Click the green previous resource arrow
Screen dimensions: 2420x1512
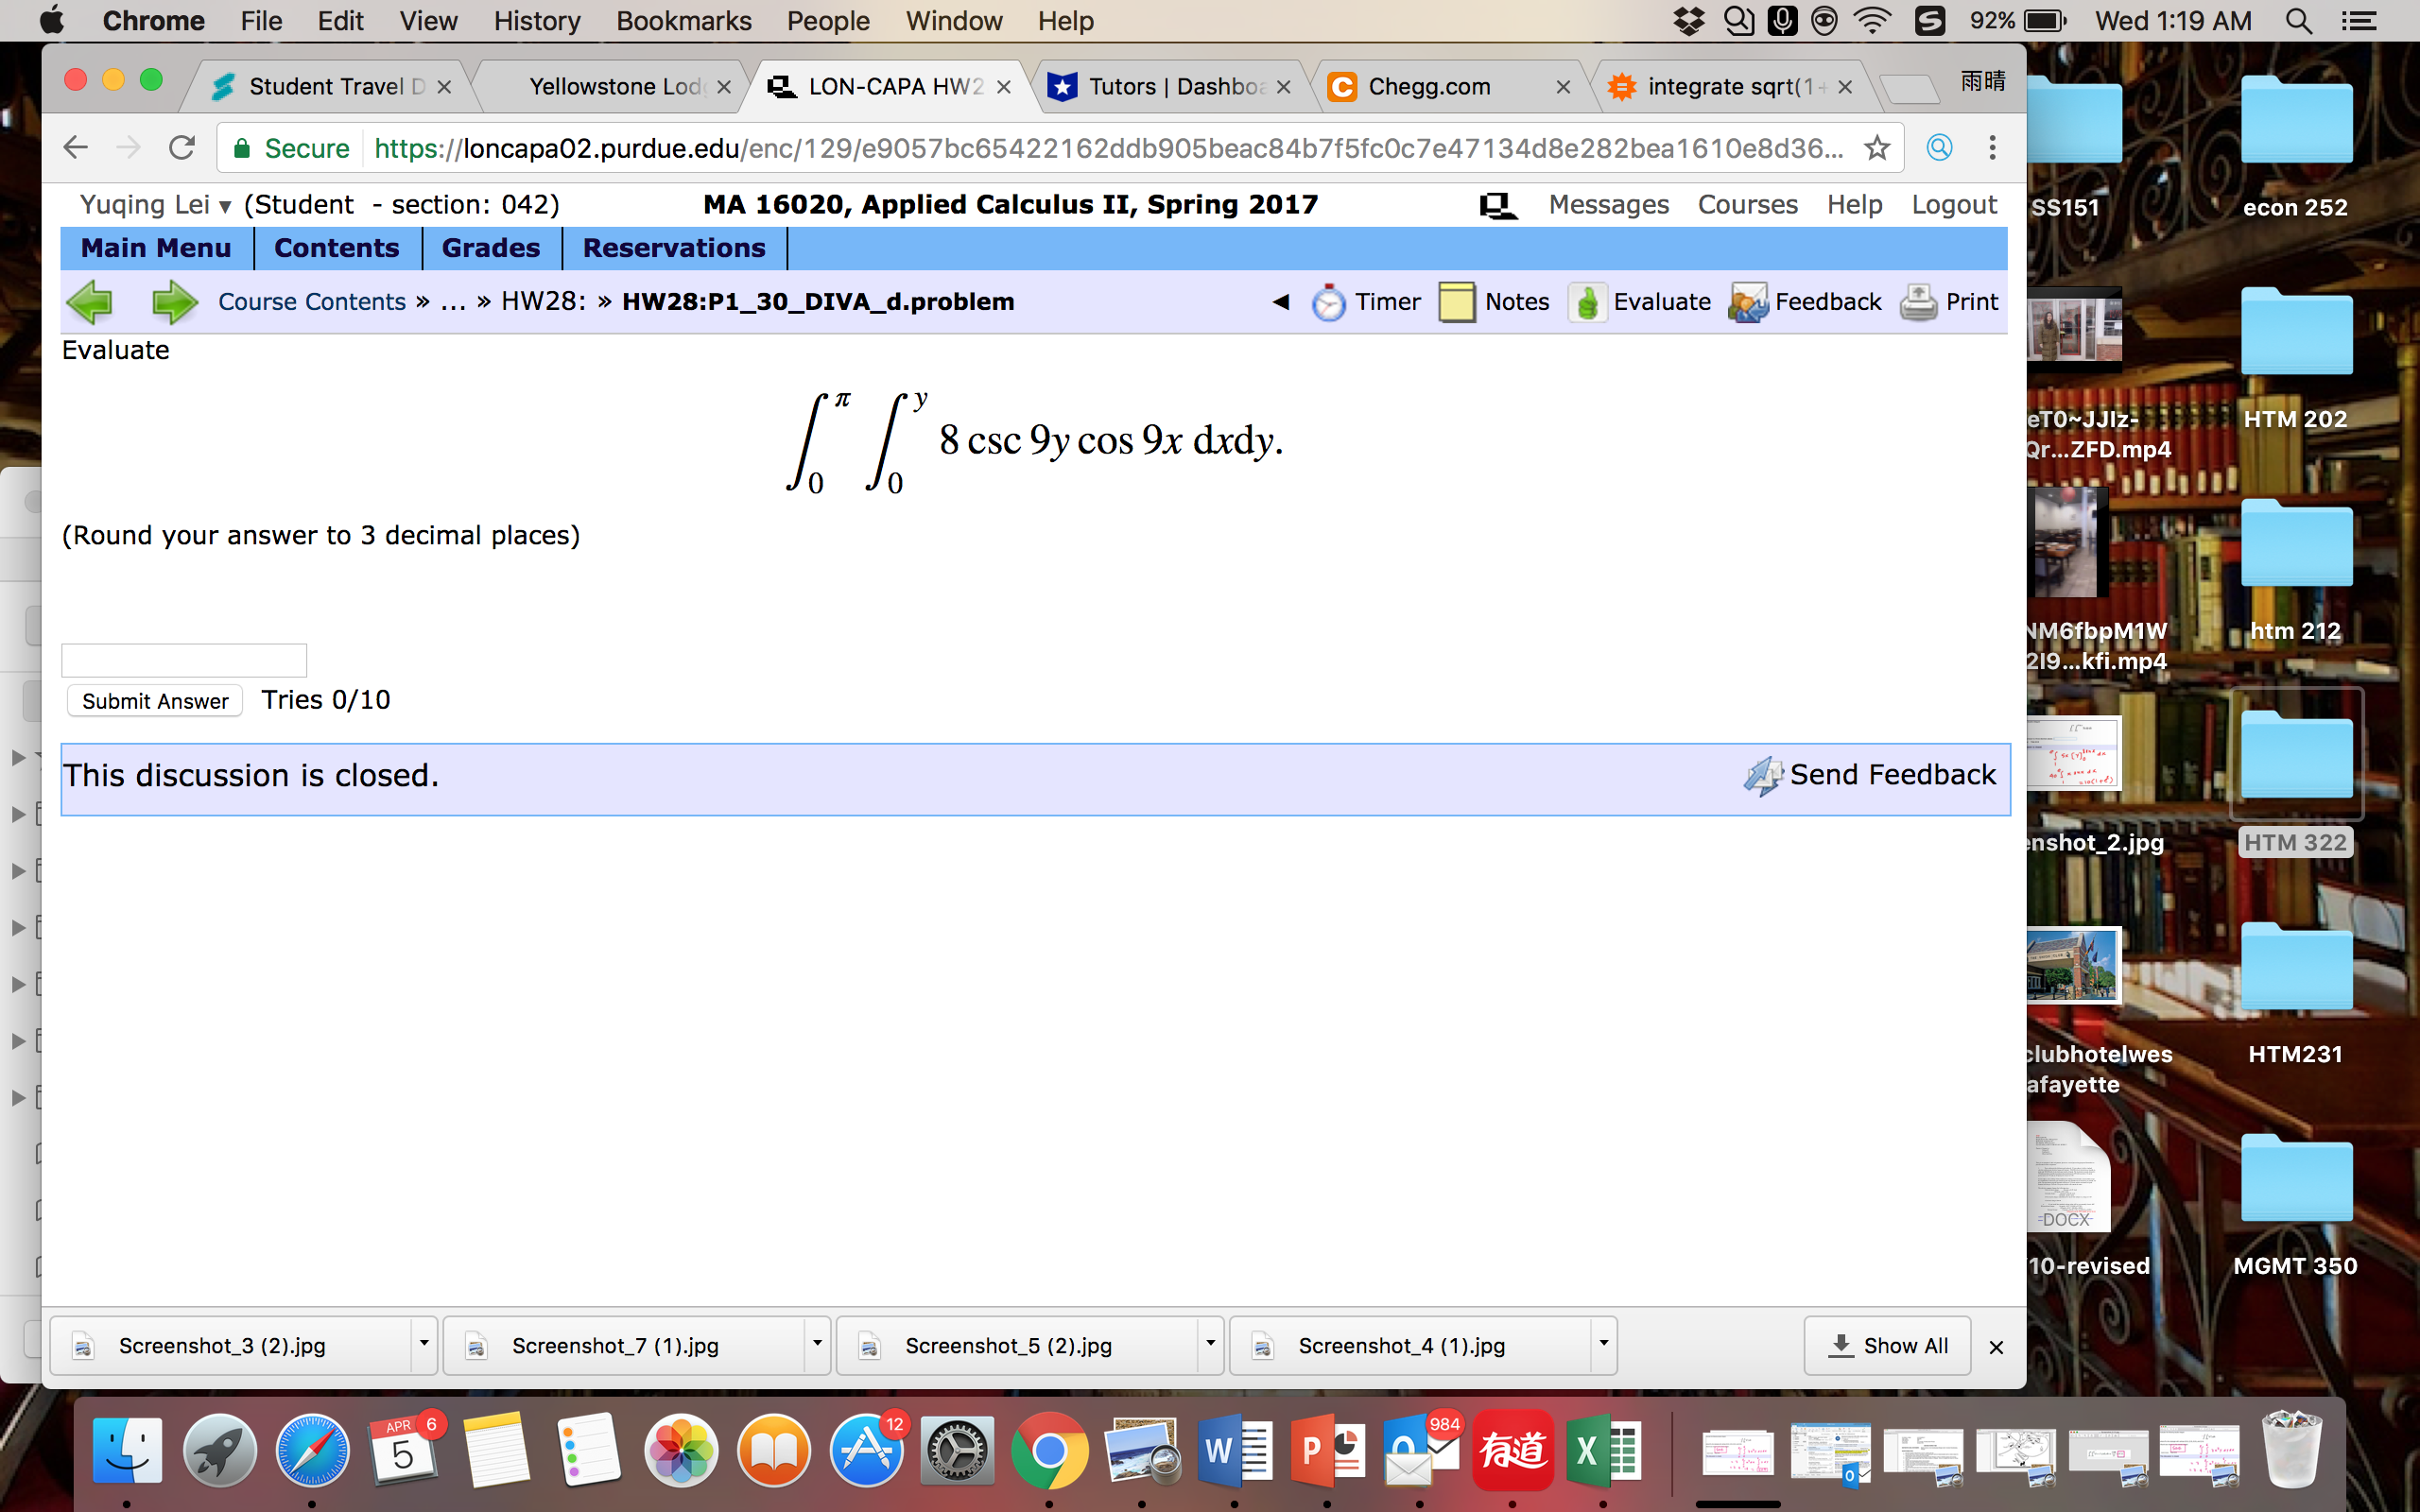90,302
